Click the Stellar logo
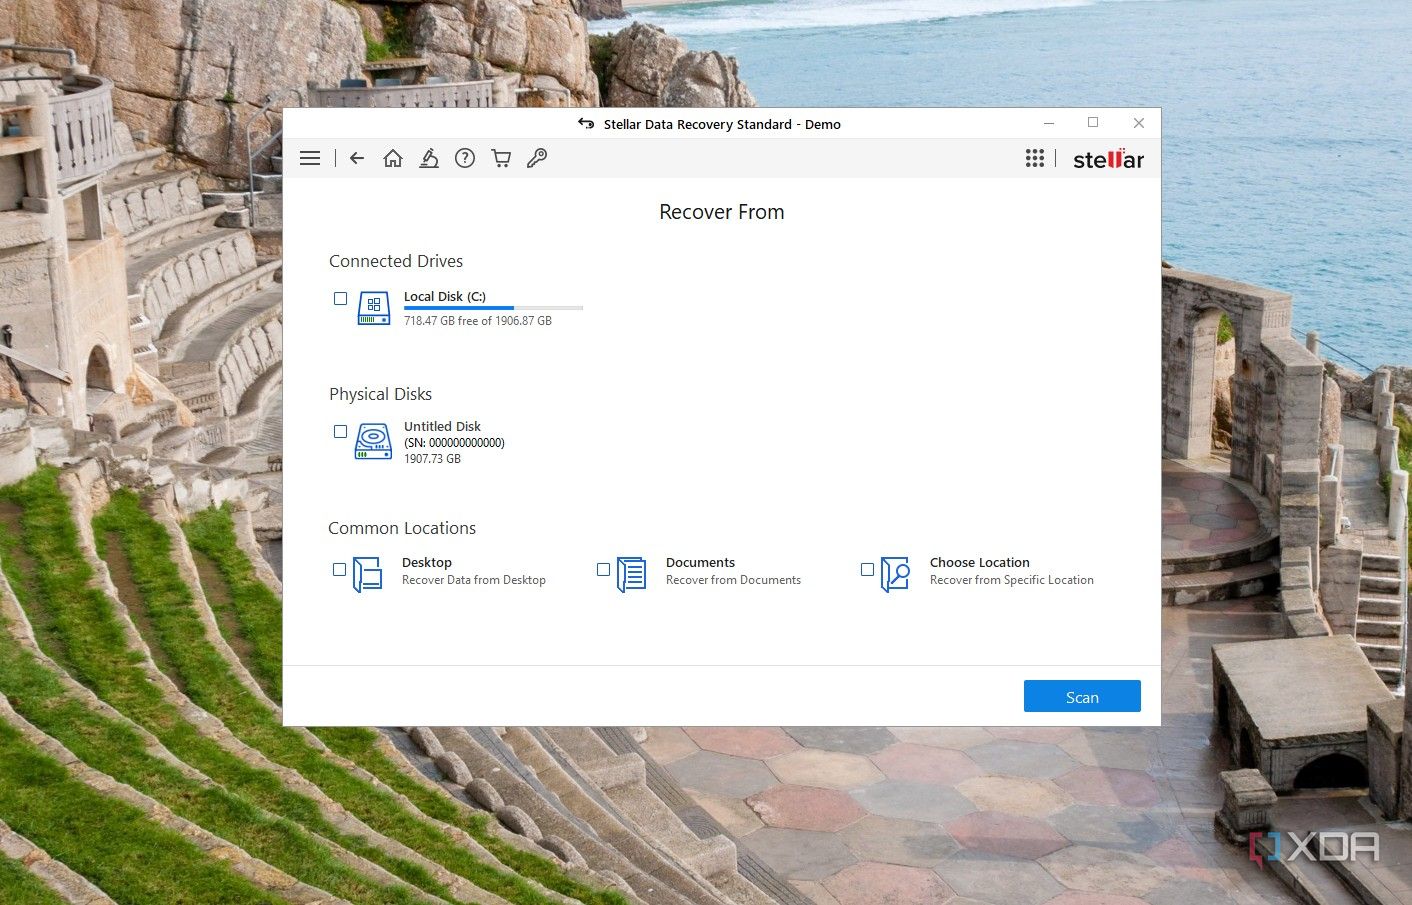This screenshot has height=905, width=1412. pyautogui.click(x=1108, y=159)
